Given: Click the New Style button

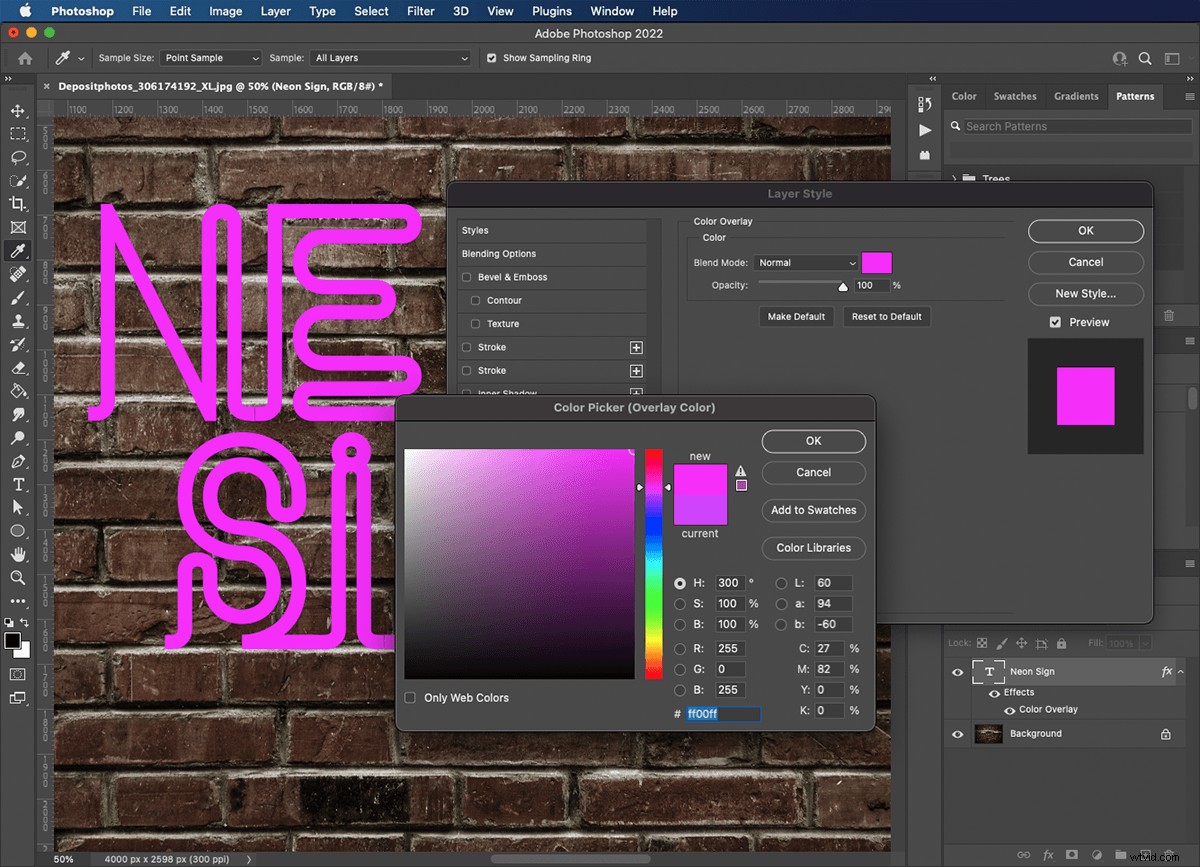Looking at the screenshot, I should coord(1085,294).
